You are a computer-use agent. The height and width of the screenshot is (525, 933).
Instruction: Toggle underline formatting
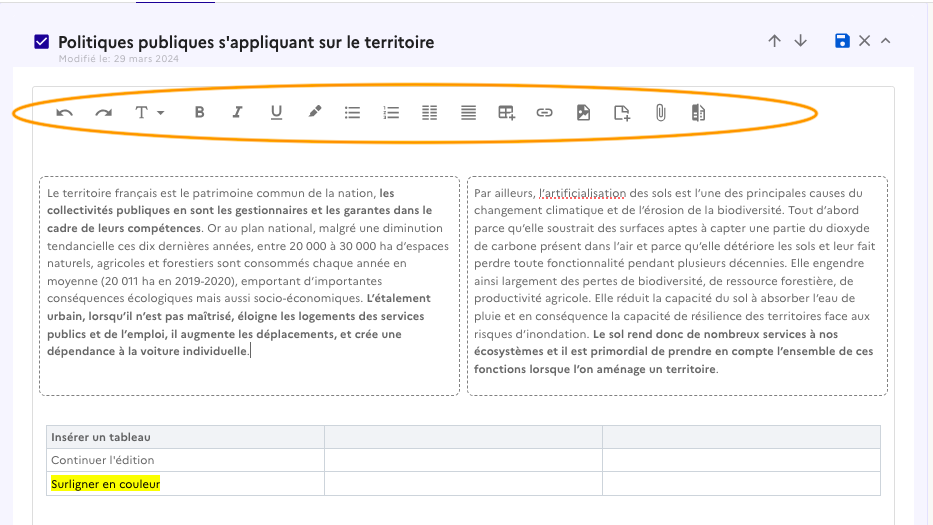(276, 113)
